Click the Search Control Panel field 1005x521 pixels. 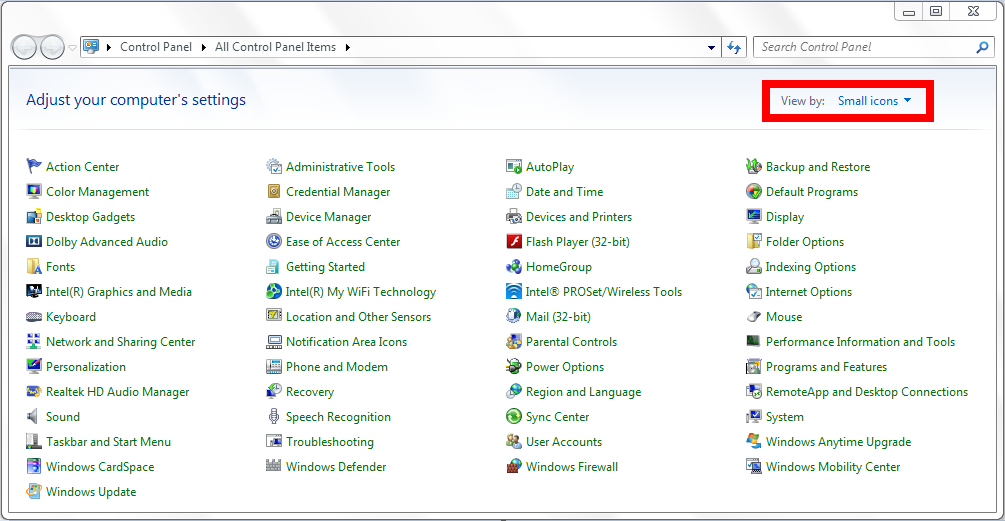(874, 47)
